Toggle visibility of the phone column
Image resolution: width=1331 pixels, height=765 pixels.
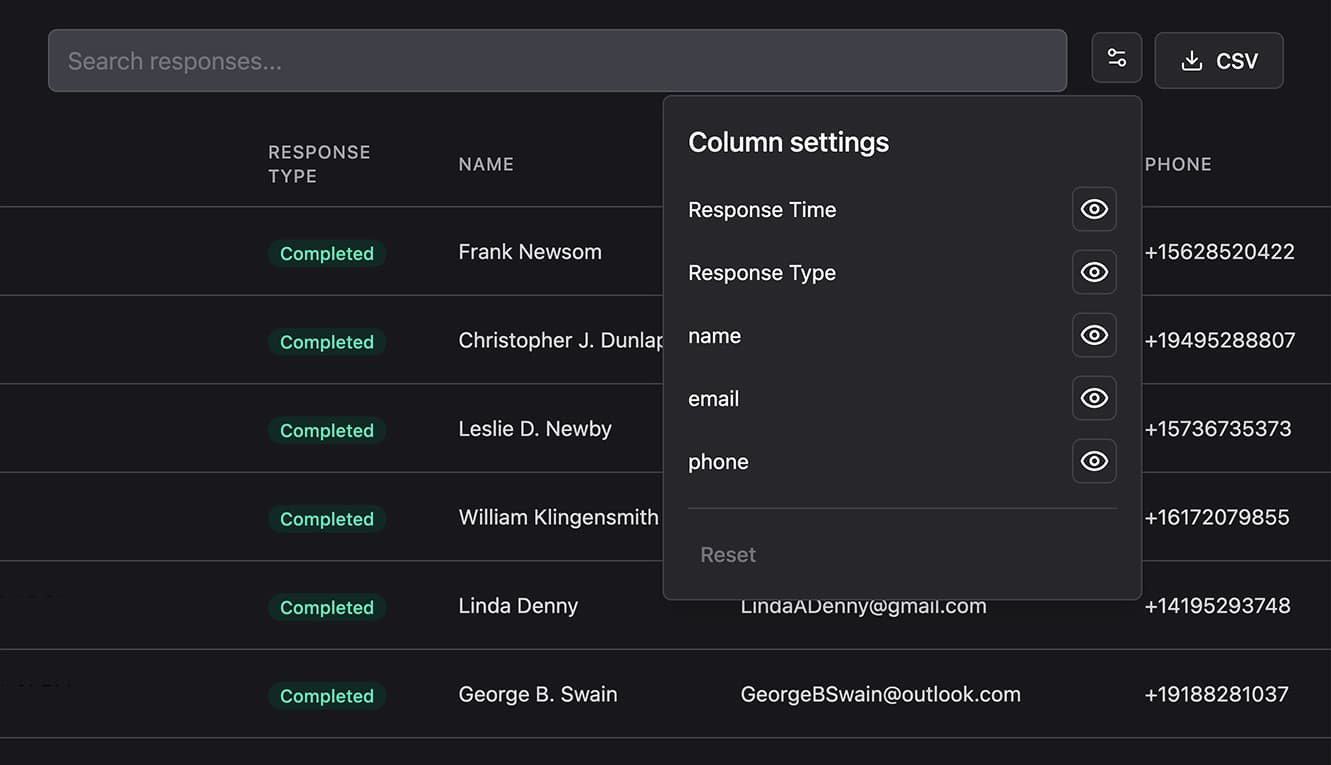click(x=1094, y=461)
